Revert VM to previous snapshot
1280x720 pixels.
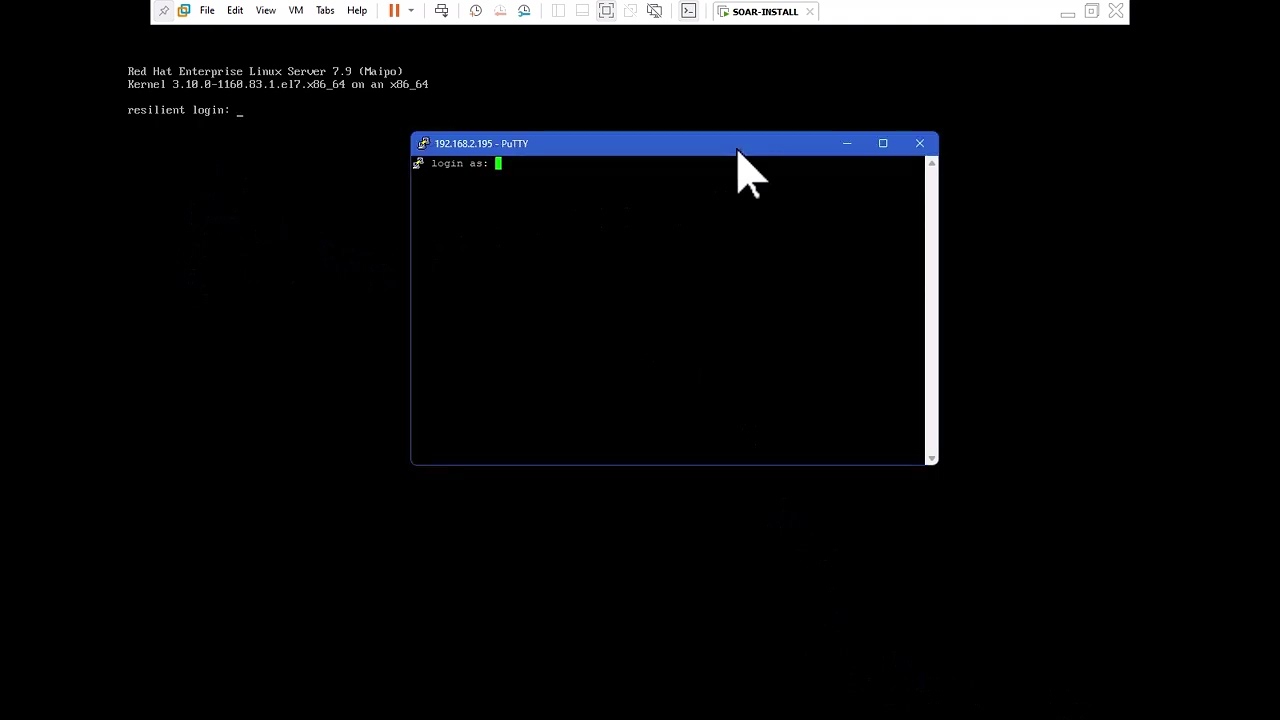pyautogui.click(x=500, y=11)
